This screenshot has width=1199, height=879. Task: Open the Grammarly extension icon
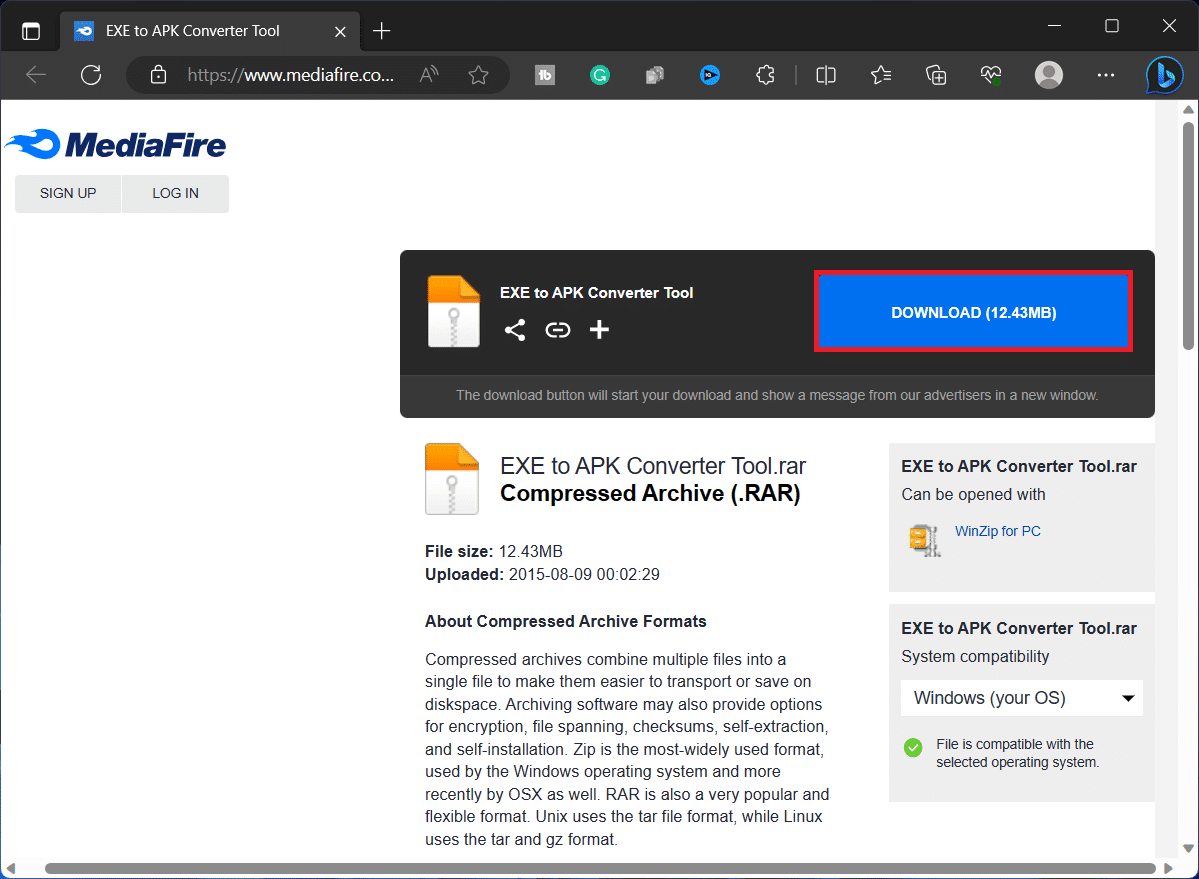(600, 75)
